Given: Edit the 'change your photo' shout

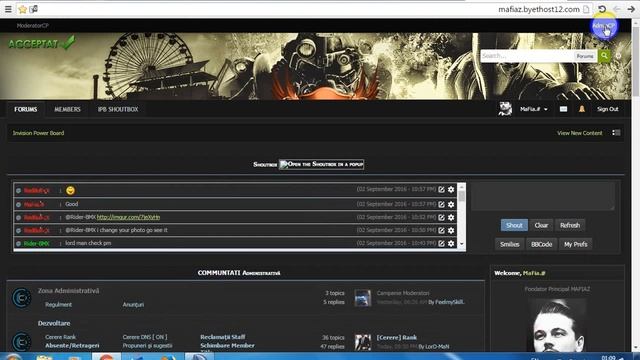Looking at the screenshot, I should click(441, 230).
